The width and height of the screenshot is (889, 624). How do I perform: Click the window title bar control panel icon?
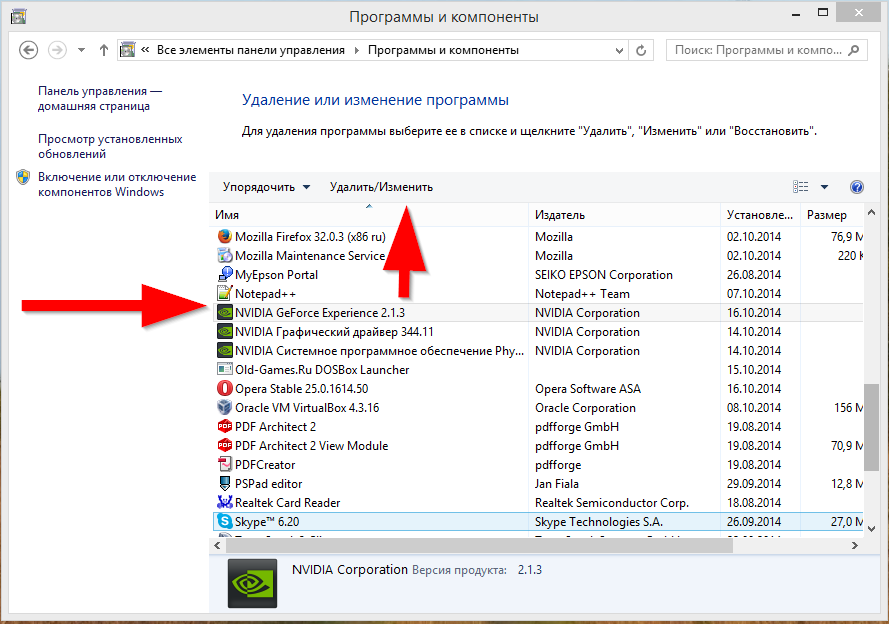click(18, 16)
